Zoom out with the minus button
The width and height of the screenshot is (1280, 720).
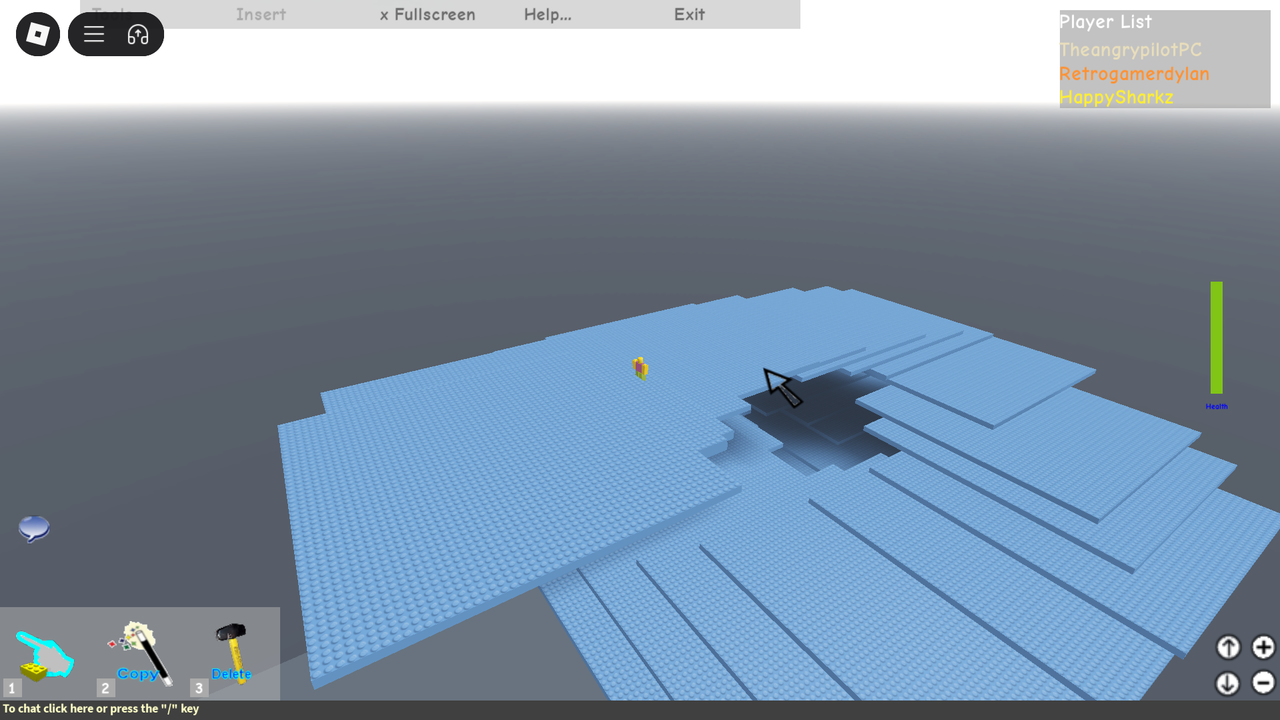click(1264, 683)
